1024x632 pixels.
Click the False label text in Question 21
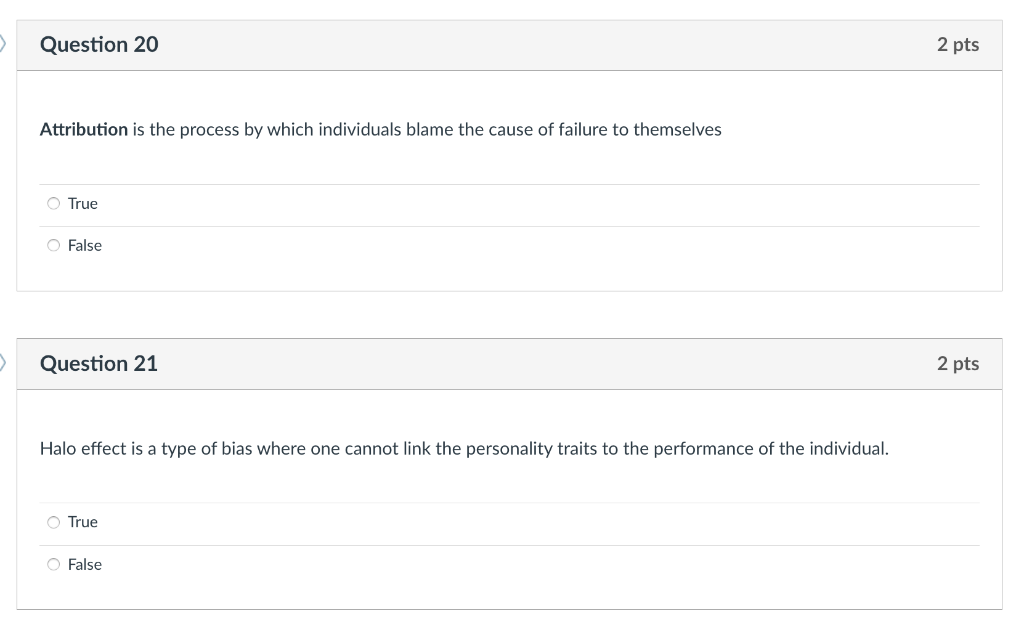point(84,564)
